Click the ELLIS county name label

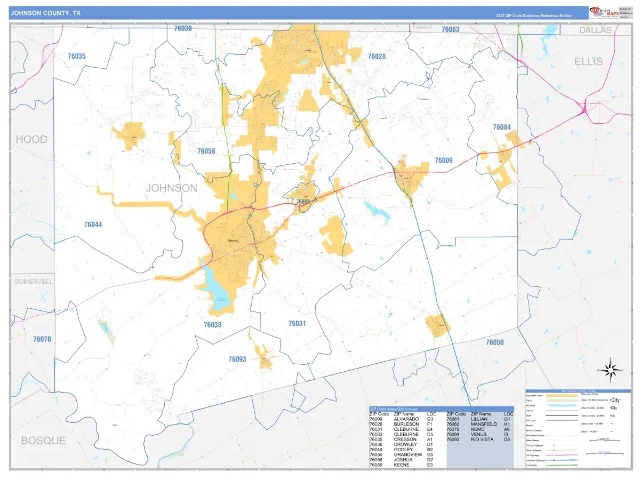click(588, 62)
